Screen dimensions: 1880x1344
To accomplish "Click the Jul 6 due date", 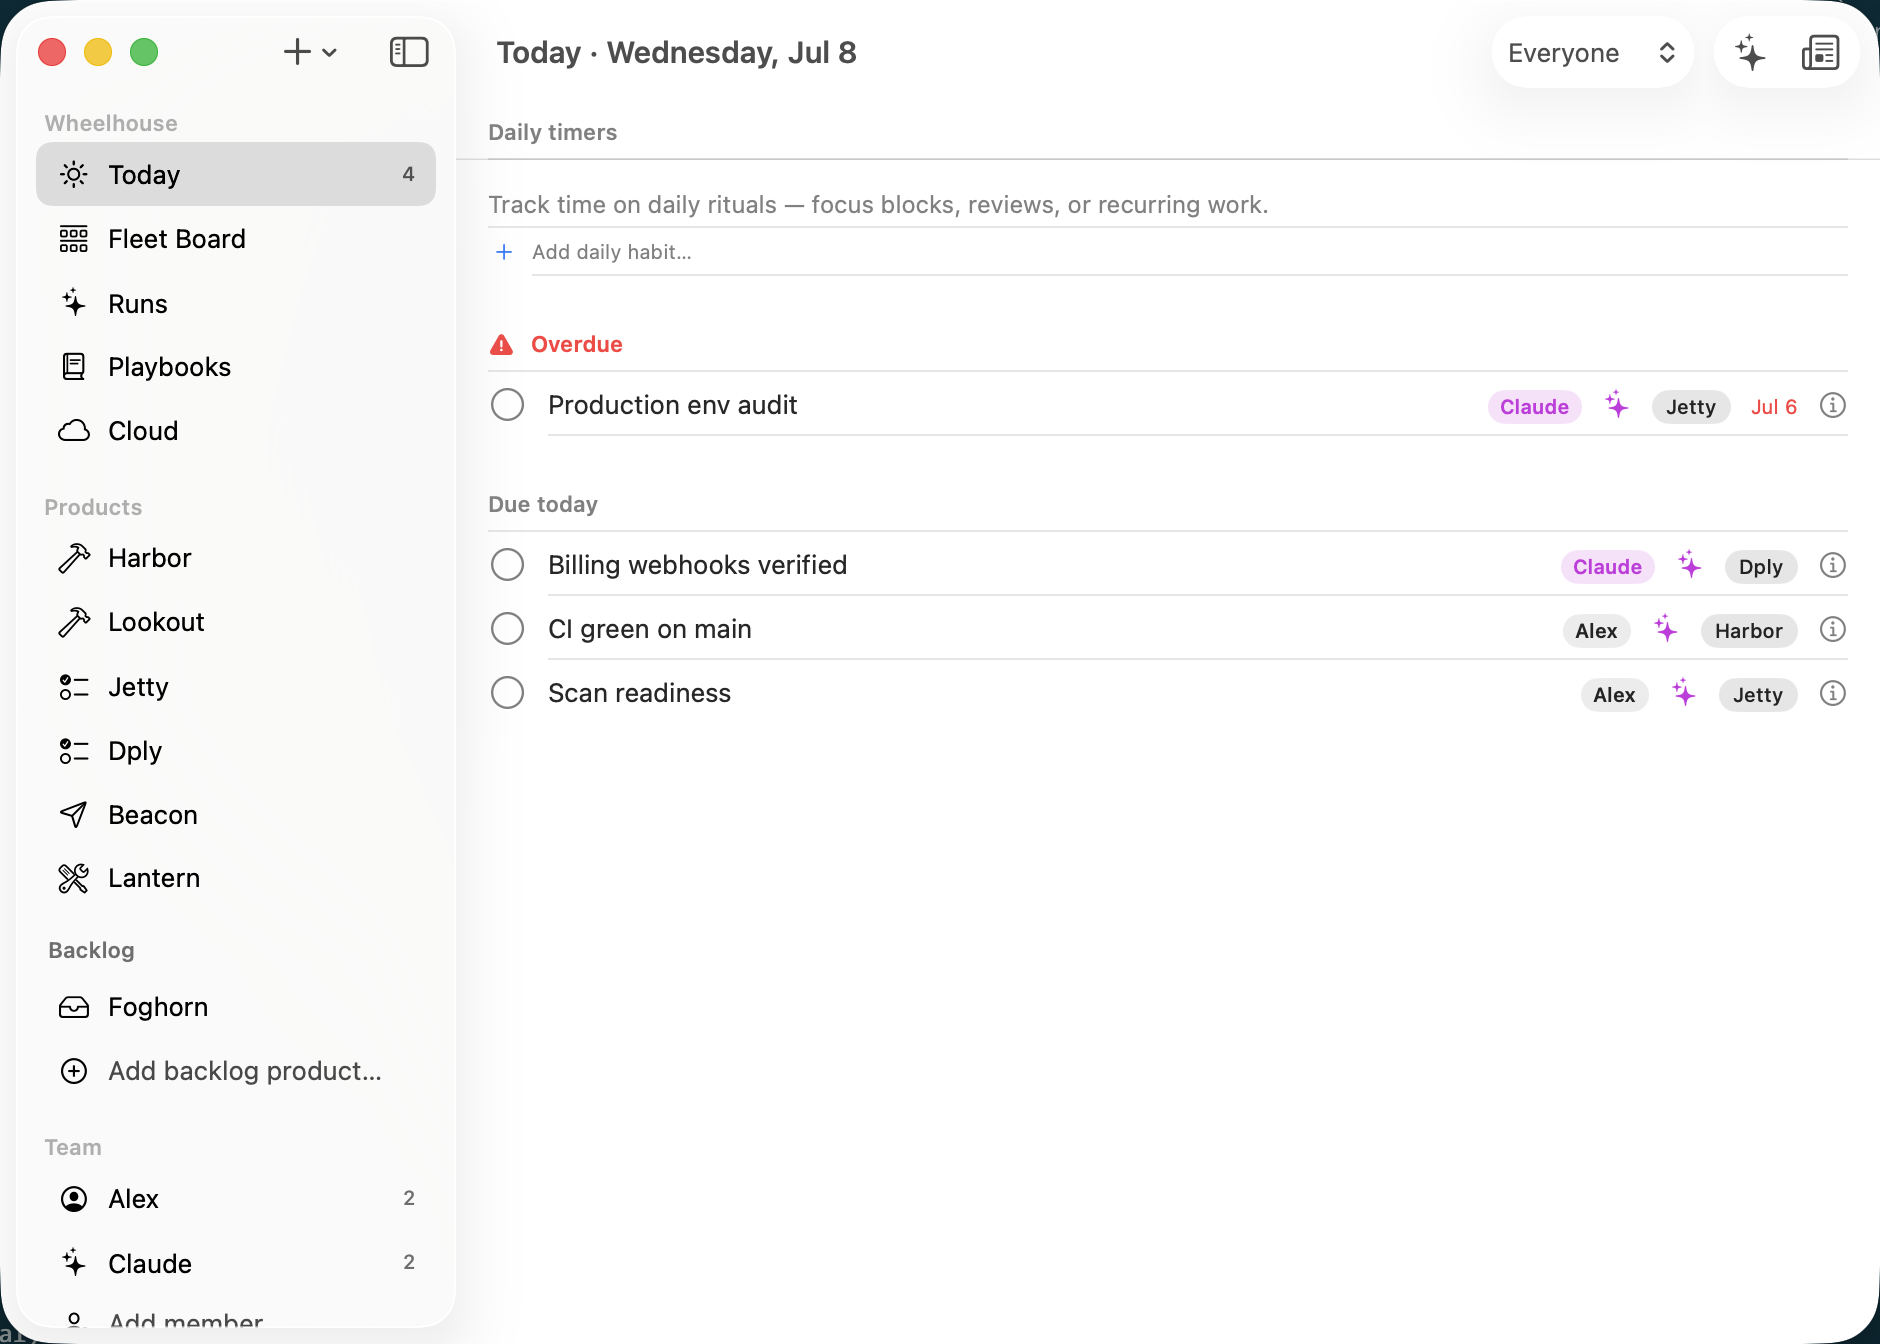I will tap(1774, 407).
